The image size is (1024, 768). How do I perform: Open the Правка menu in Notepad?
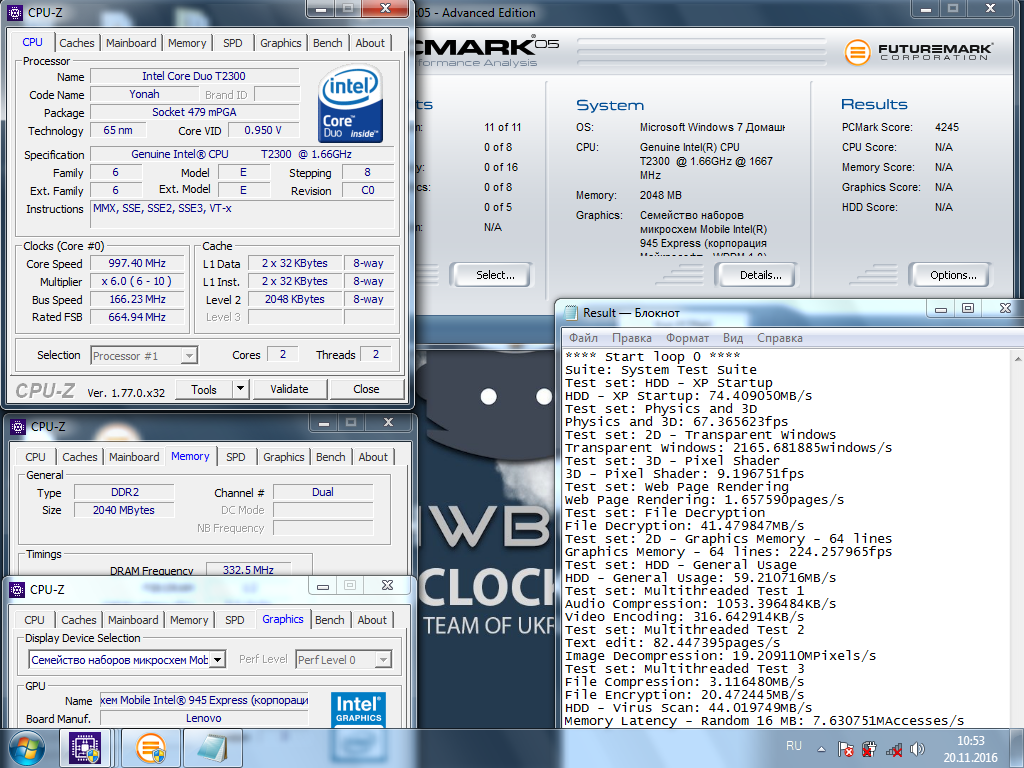coord(632,338)
